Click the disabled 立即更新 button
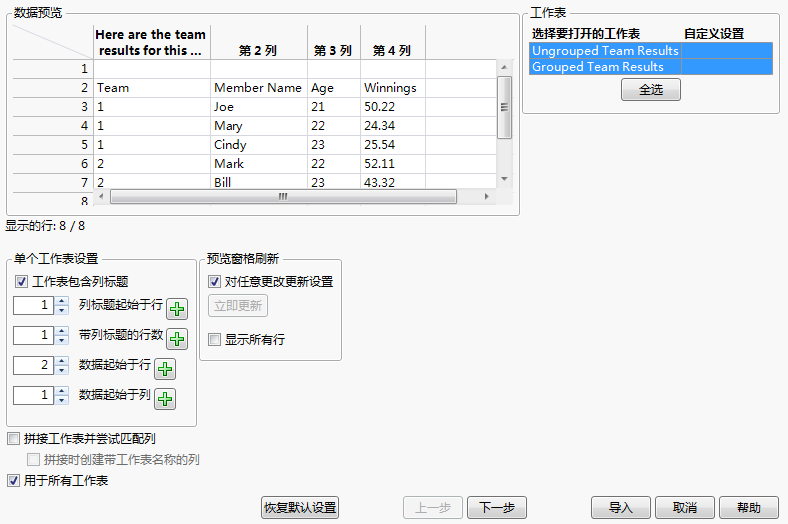Image resolution: width=788 pixels, height=524 pixels. (x=238, y=305)
